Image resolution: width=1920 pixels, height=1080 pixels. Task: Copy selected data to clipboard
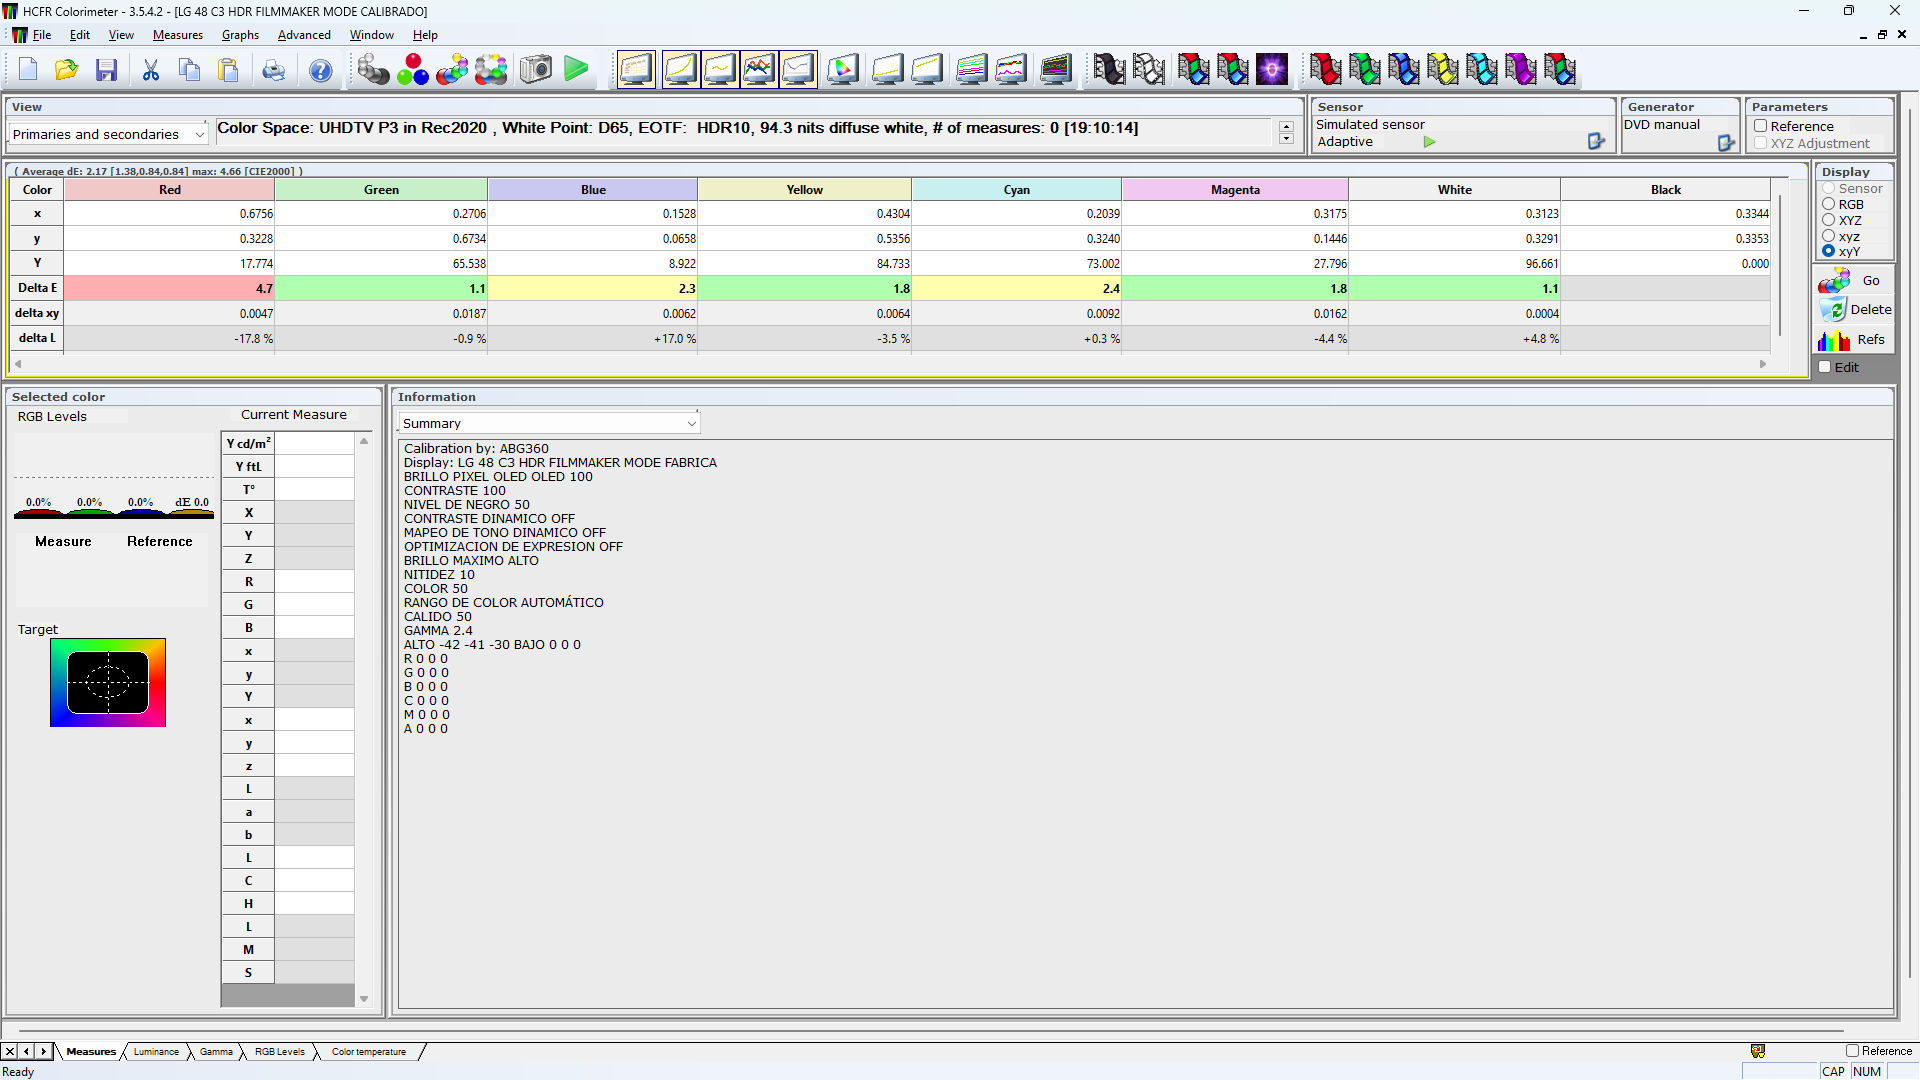190,69
